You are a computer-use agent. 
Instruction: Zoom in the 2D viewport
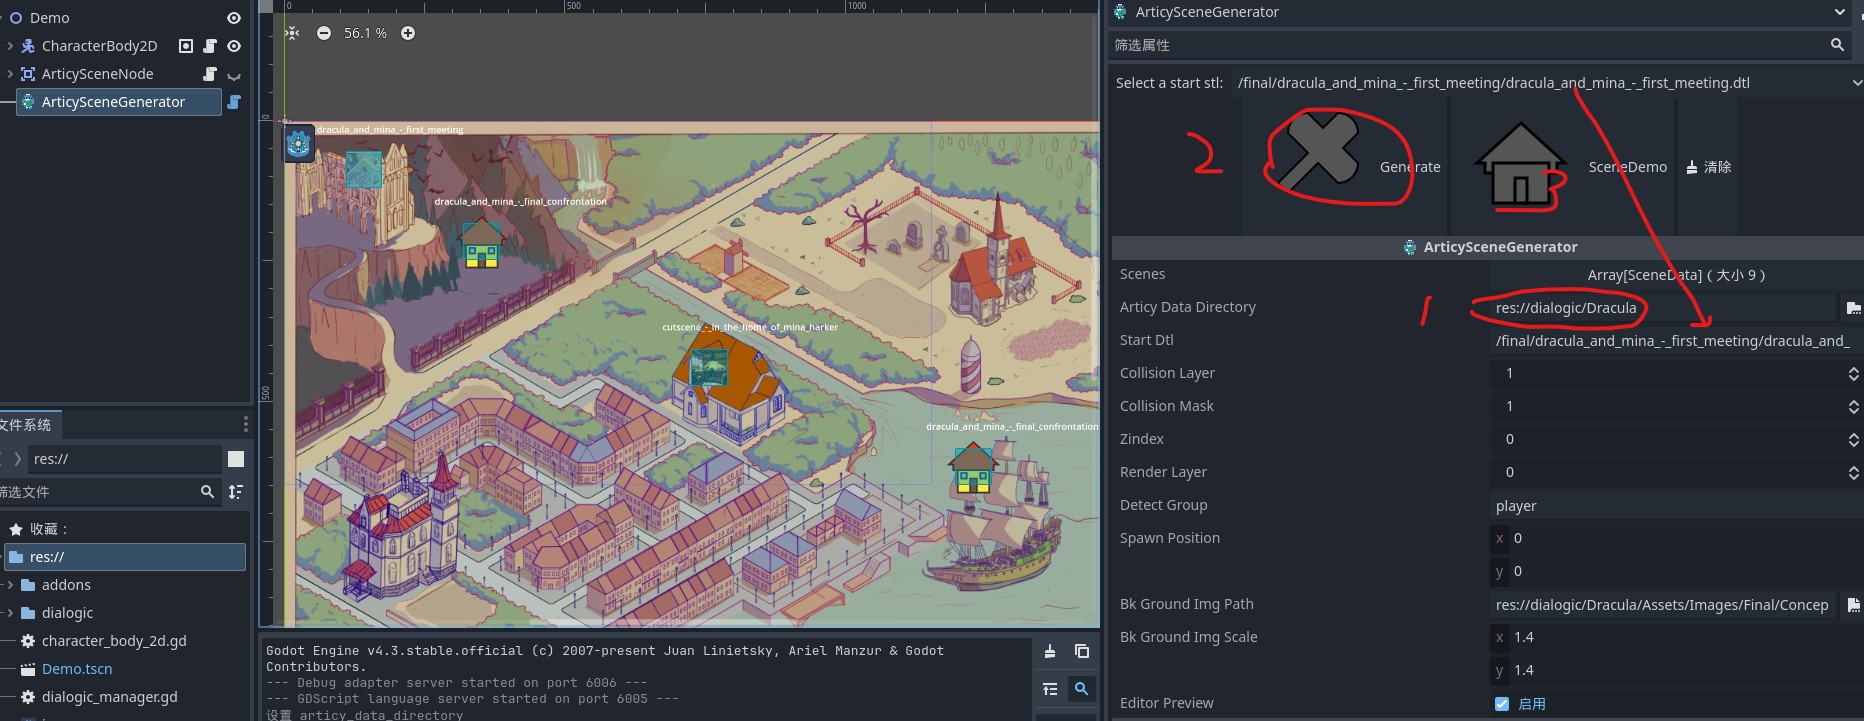click(408, 33)
